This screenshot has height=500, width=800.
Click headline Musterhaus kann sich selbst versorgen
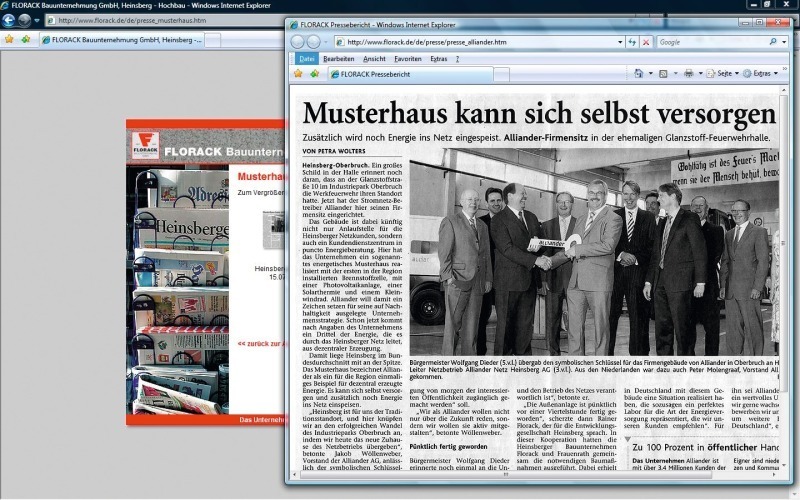coord(539,113)
